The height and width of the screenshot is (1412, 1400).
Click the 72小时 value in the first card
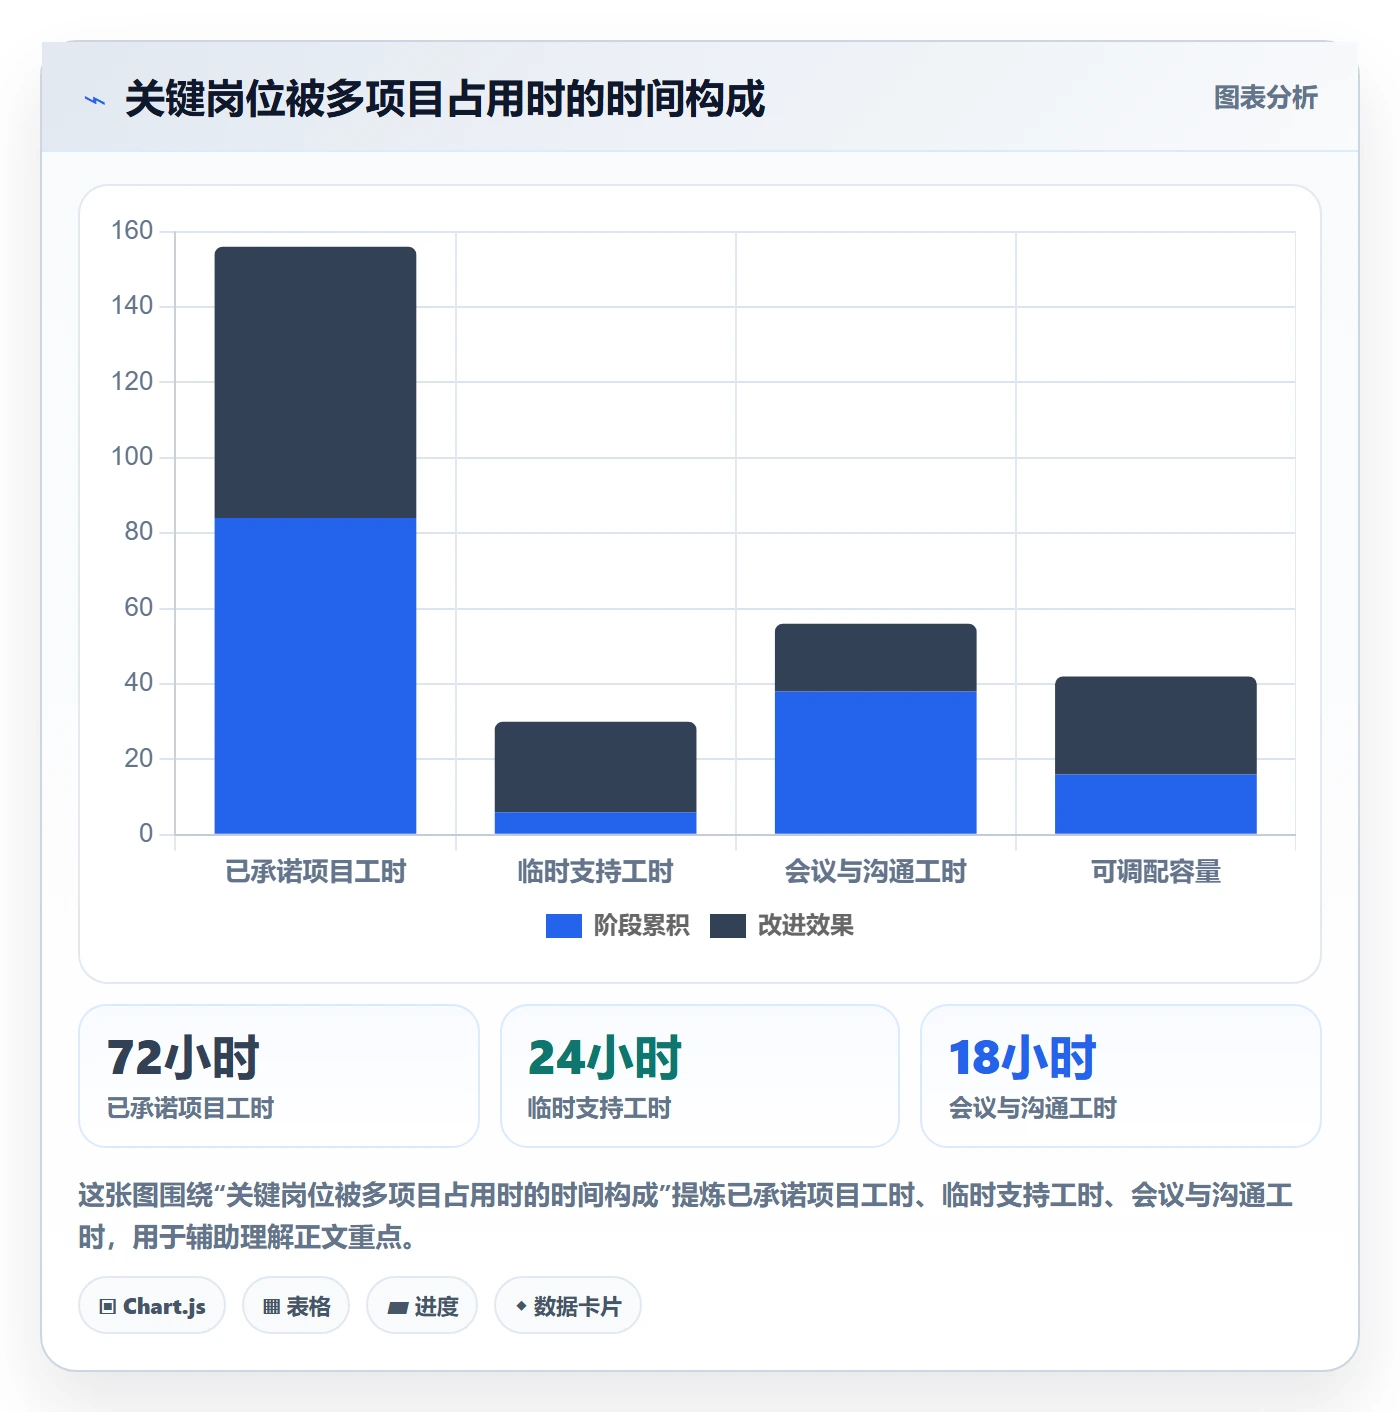click(x=183, y=1058)
